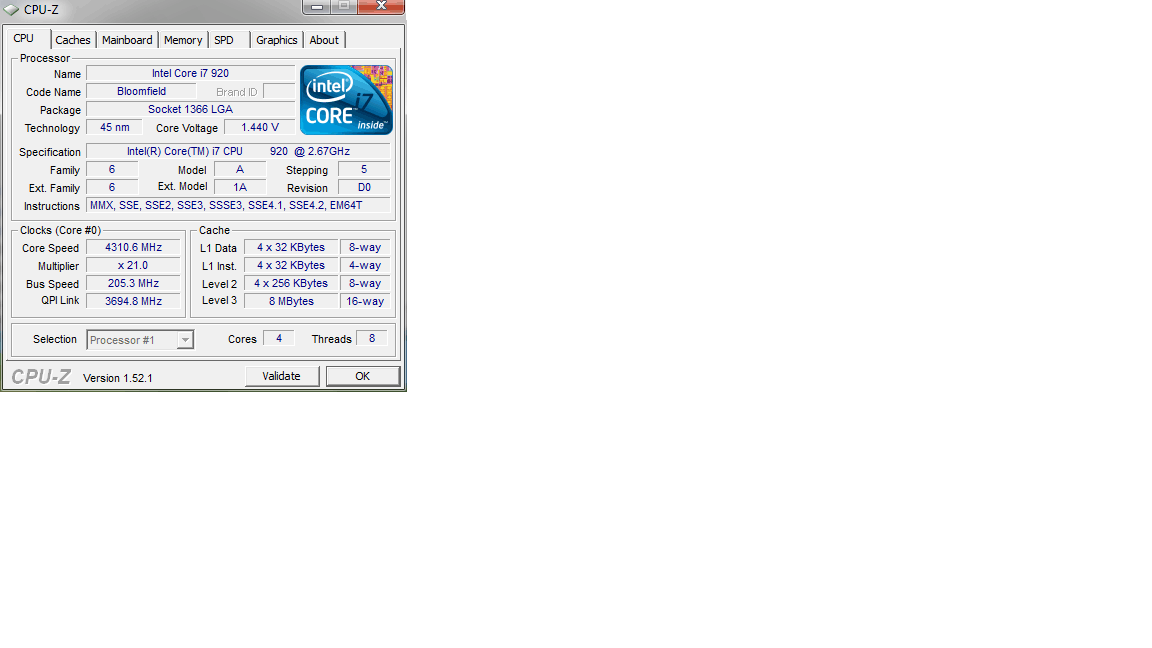
Task: Click the Model value A
Action: (x=240, y=169)
